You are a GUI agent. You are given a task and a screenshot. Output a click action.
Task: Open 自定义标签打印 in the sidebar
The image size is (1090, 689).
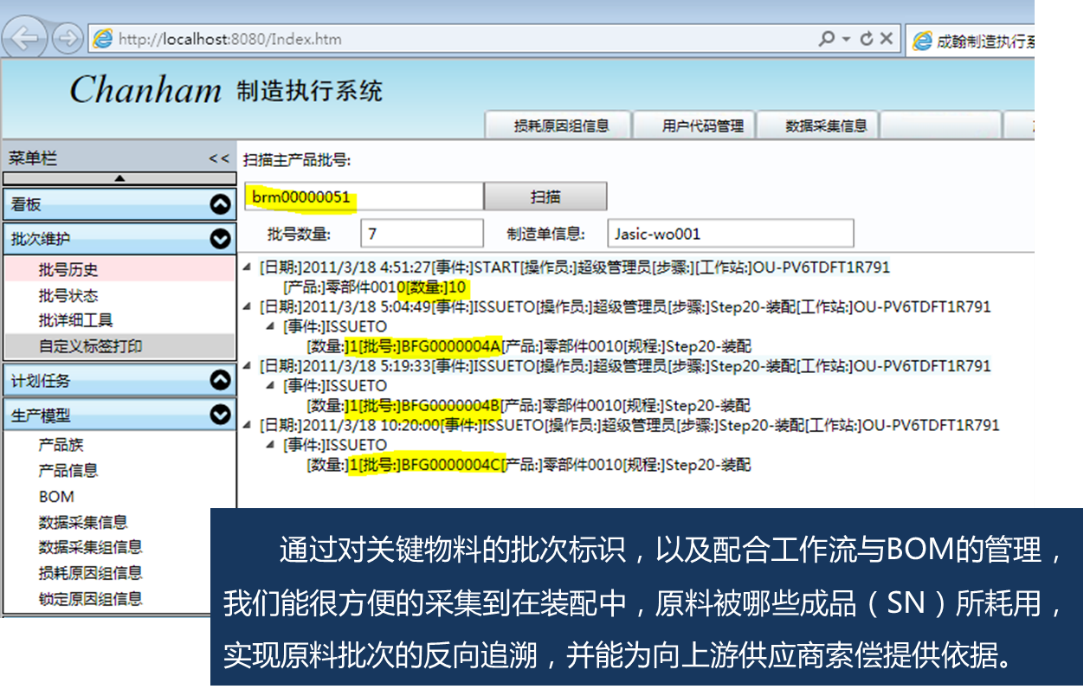91,344
